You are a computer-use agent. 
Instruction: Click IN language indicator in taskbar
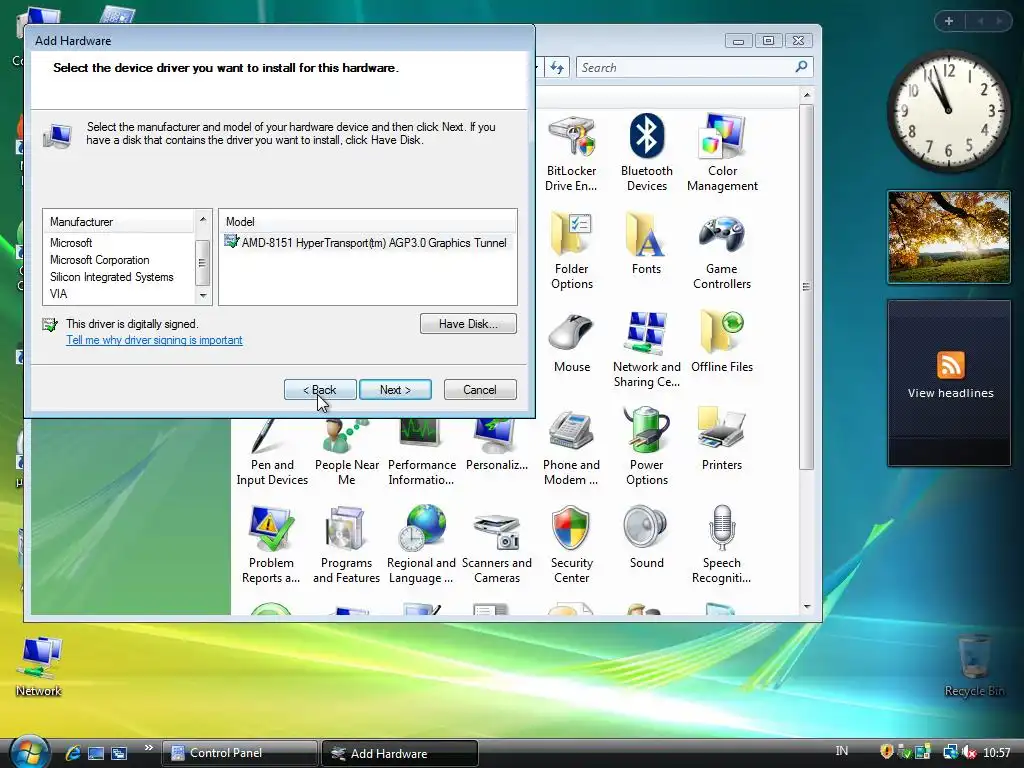842,752
